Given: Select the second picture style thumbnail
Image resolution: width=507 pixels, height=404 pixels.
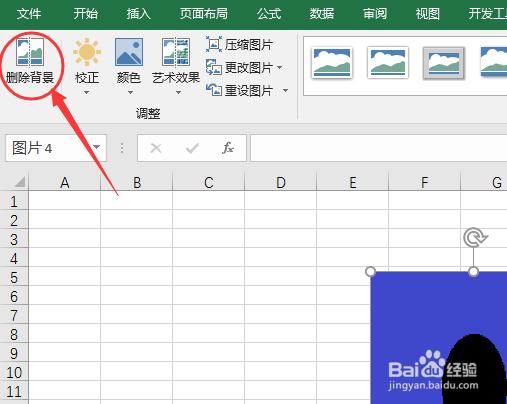Looking at the screenshot, I should 388,63.
